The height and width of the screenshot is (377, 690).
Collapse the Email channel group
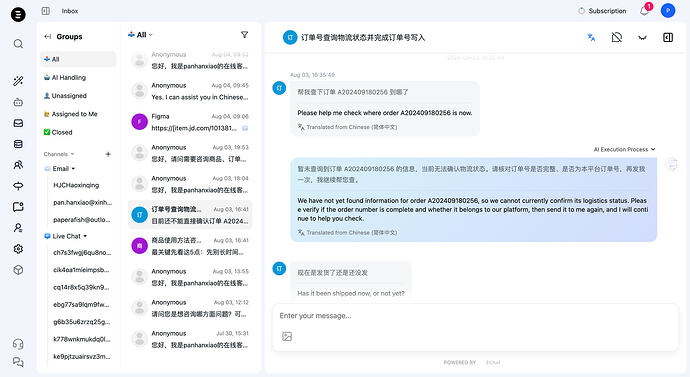[60, 168]
